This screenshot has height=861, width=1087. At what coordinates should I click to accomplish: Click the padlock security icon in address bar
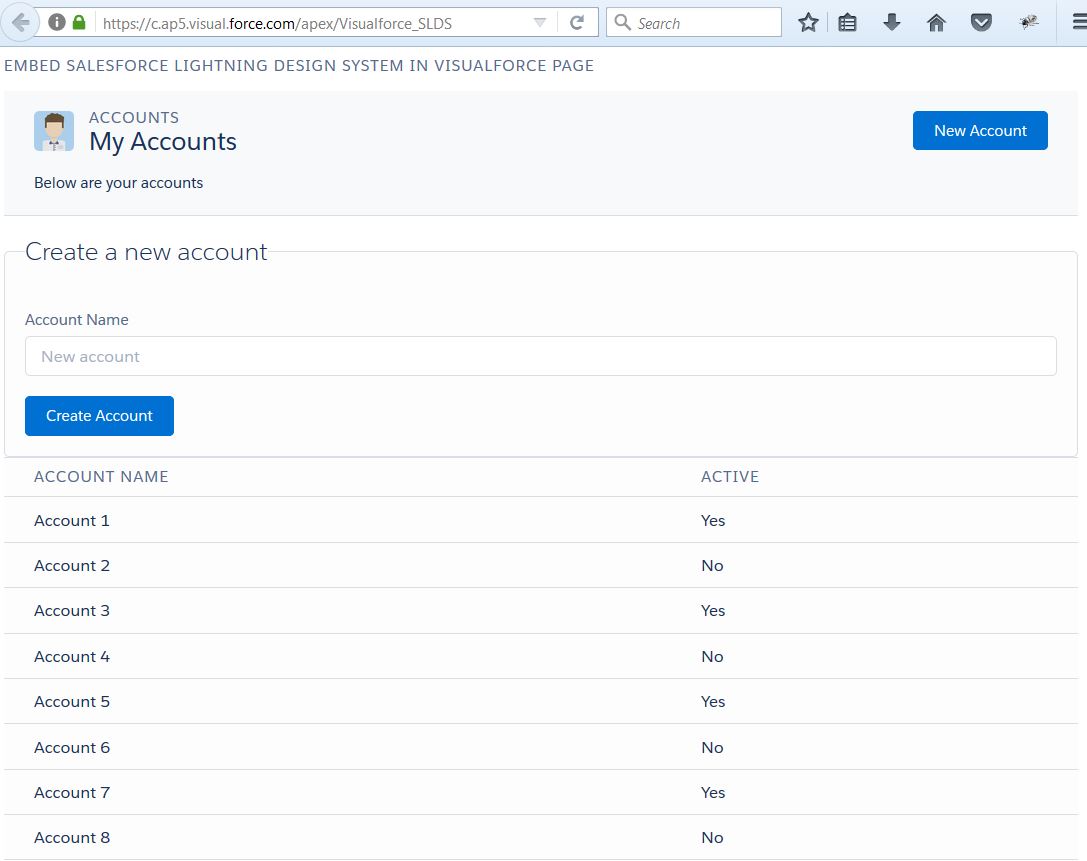click(78, 22)
